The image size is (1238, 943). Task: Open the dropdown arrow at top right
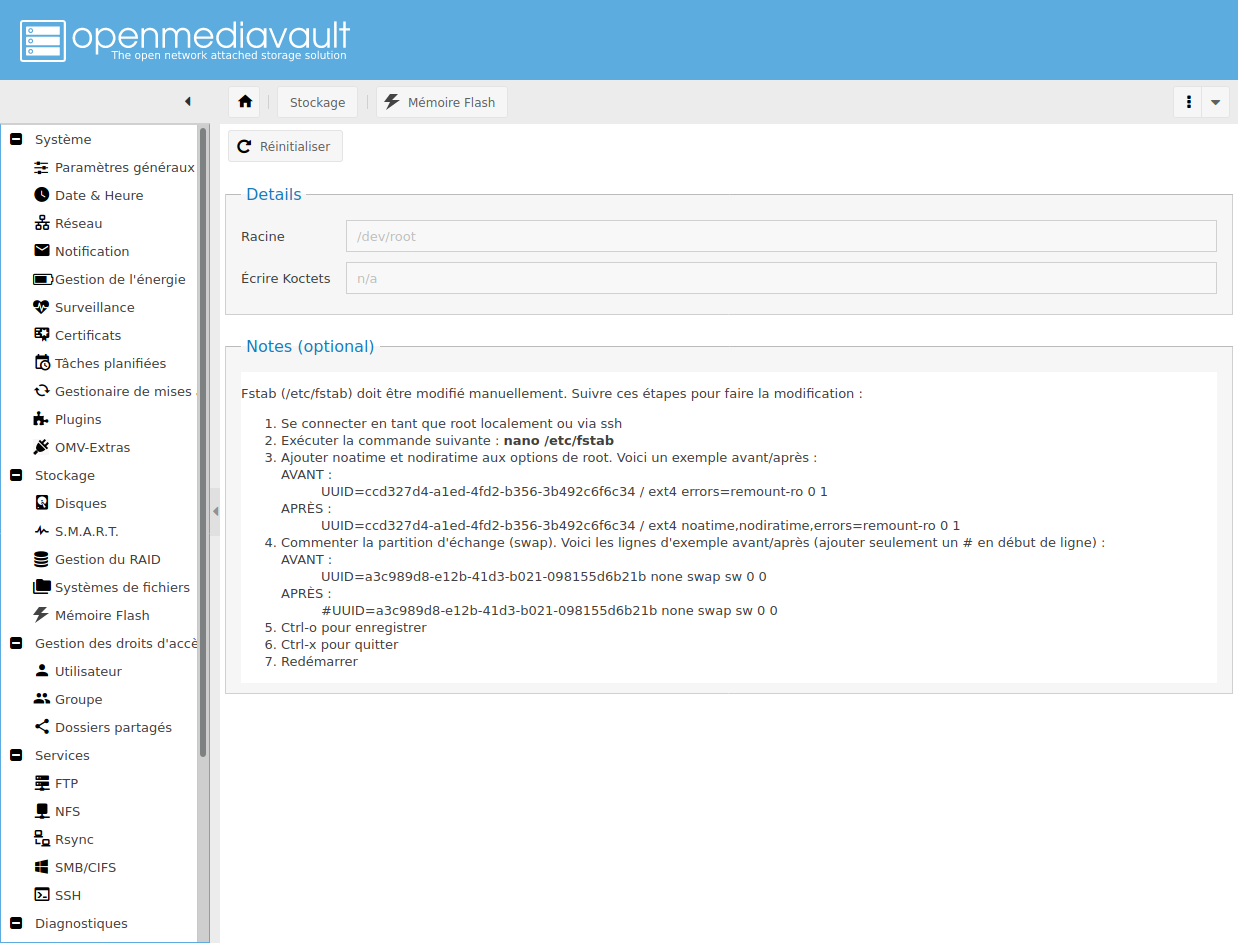pyautogui.click(x=1215, y=102)
